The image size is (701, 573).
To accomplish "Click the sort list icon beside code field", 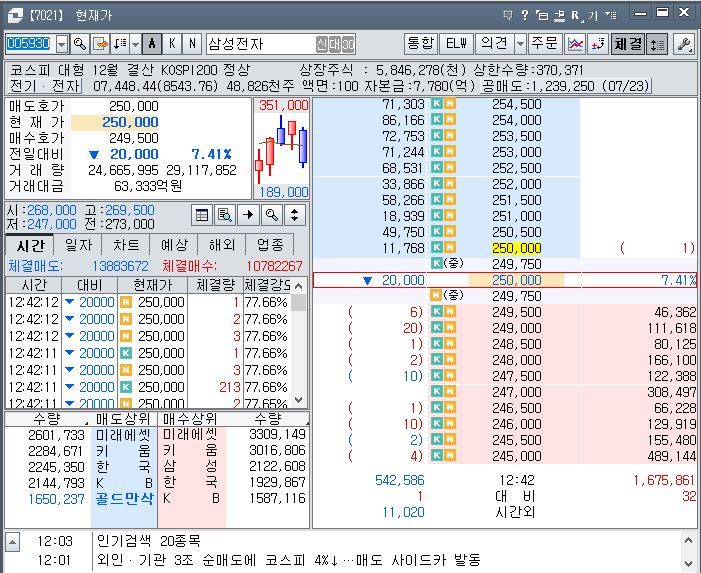I will 120,44.
